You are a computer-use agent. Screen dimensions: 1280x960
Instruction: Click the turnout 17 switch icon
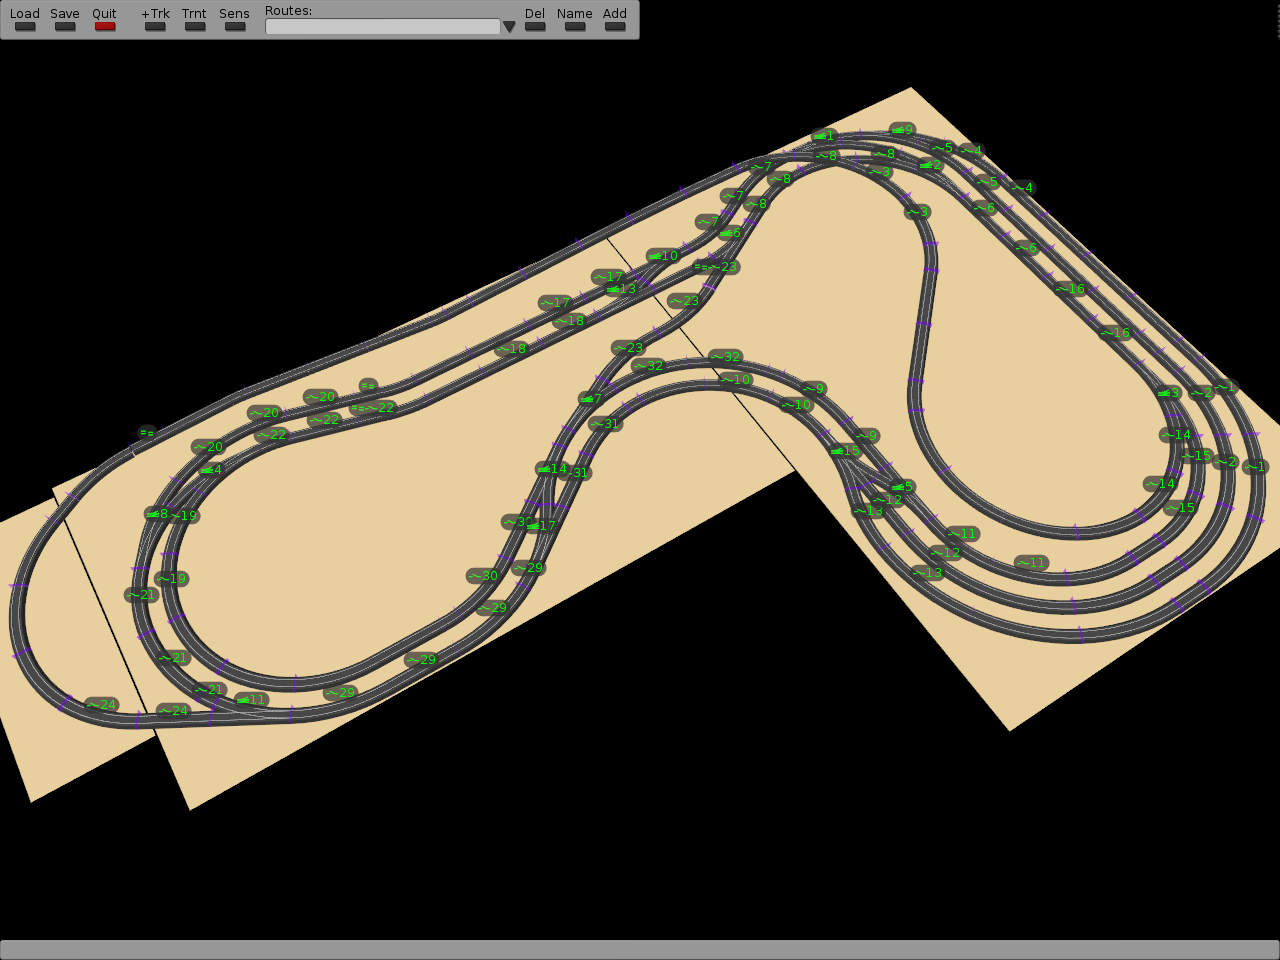tap(541, 526)
